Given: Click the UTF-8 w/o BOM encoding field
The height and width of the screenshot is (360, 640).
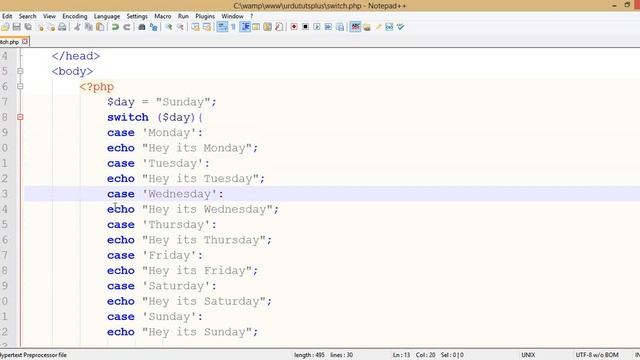Looking at the screenshot, I should [597, 355].
